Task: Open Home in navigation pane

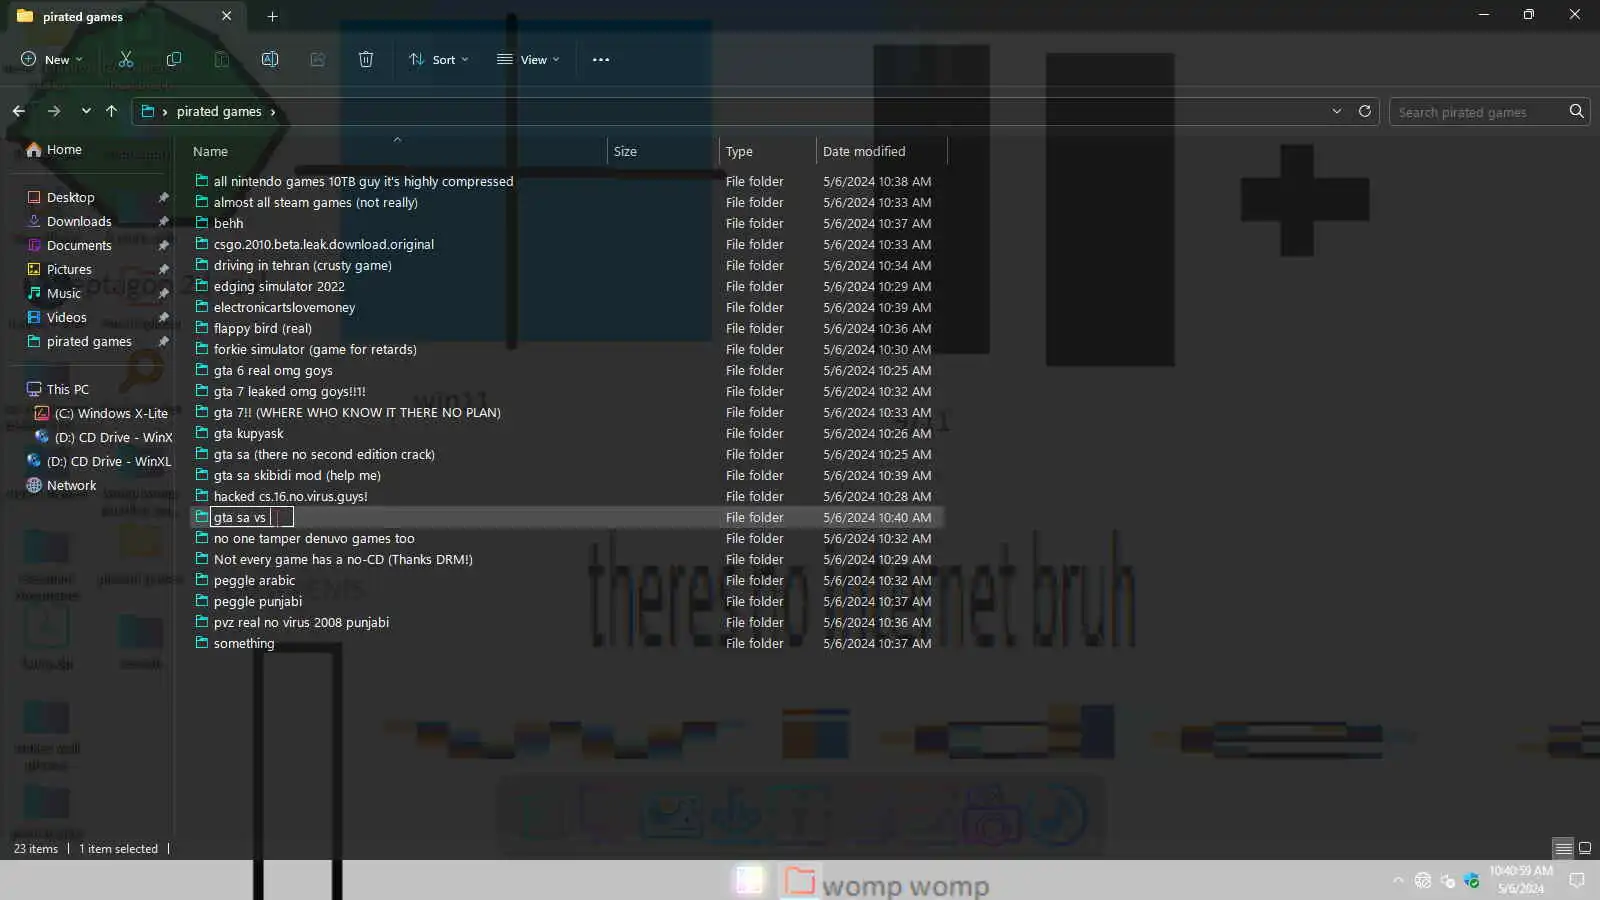Action: point(64,149)
